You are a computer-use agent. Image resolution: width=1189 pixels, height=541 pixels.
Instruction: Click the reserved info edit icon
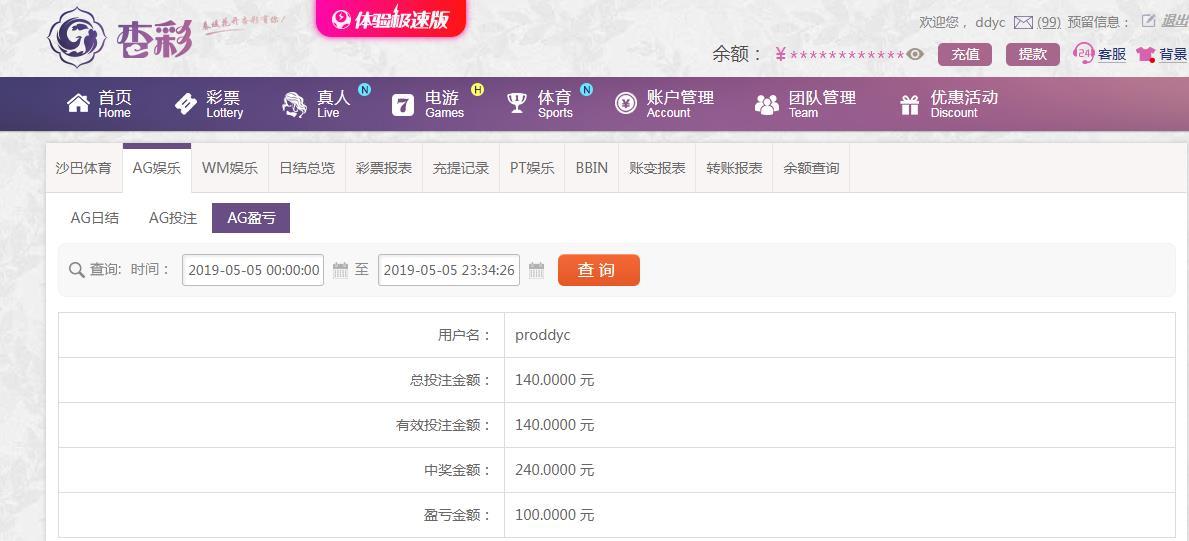(x=1148, y=20)
